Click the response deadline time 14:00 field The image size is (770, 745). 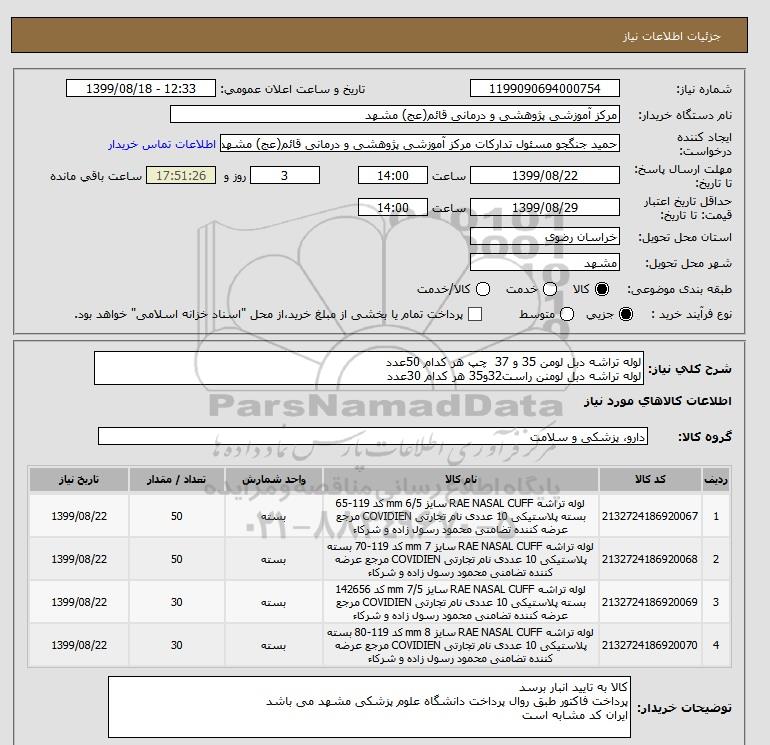[393, 175]
